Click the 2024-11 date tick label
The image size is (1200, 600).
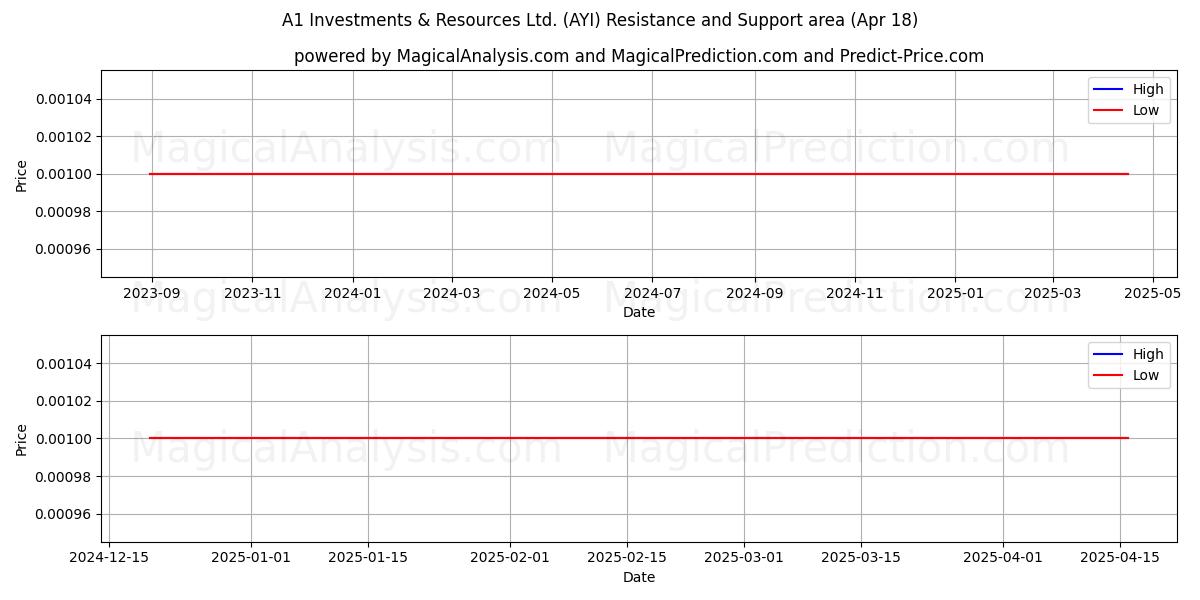854,293
